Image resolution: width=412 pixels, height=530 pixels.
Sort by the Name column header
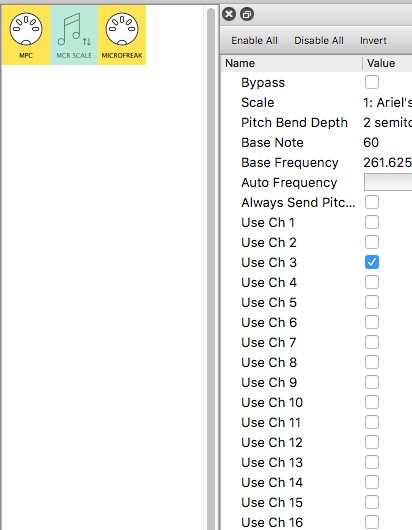(292, 63)
